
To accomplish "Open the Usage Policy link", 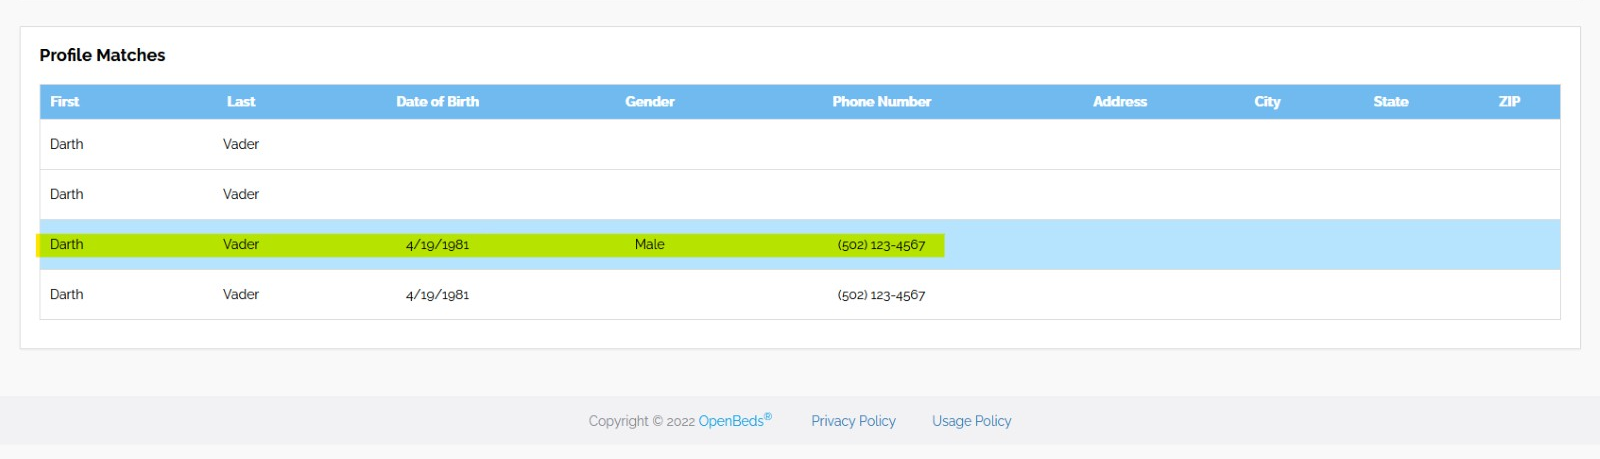I will 971,421.
